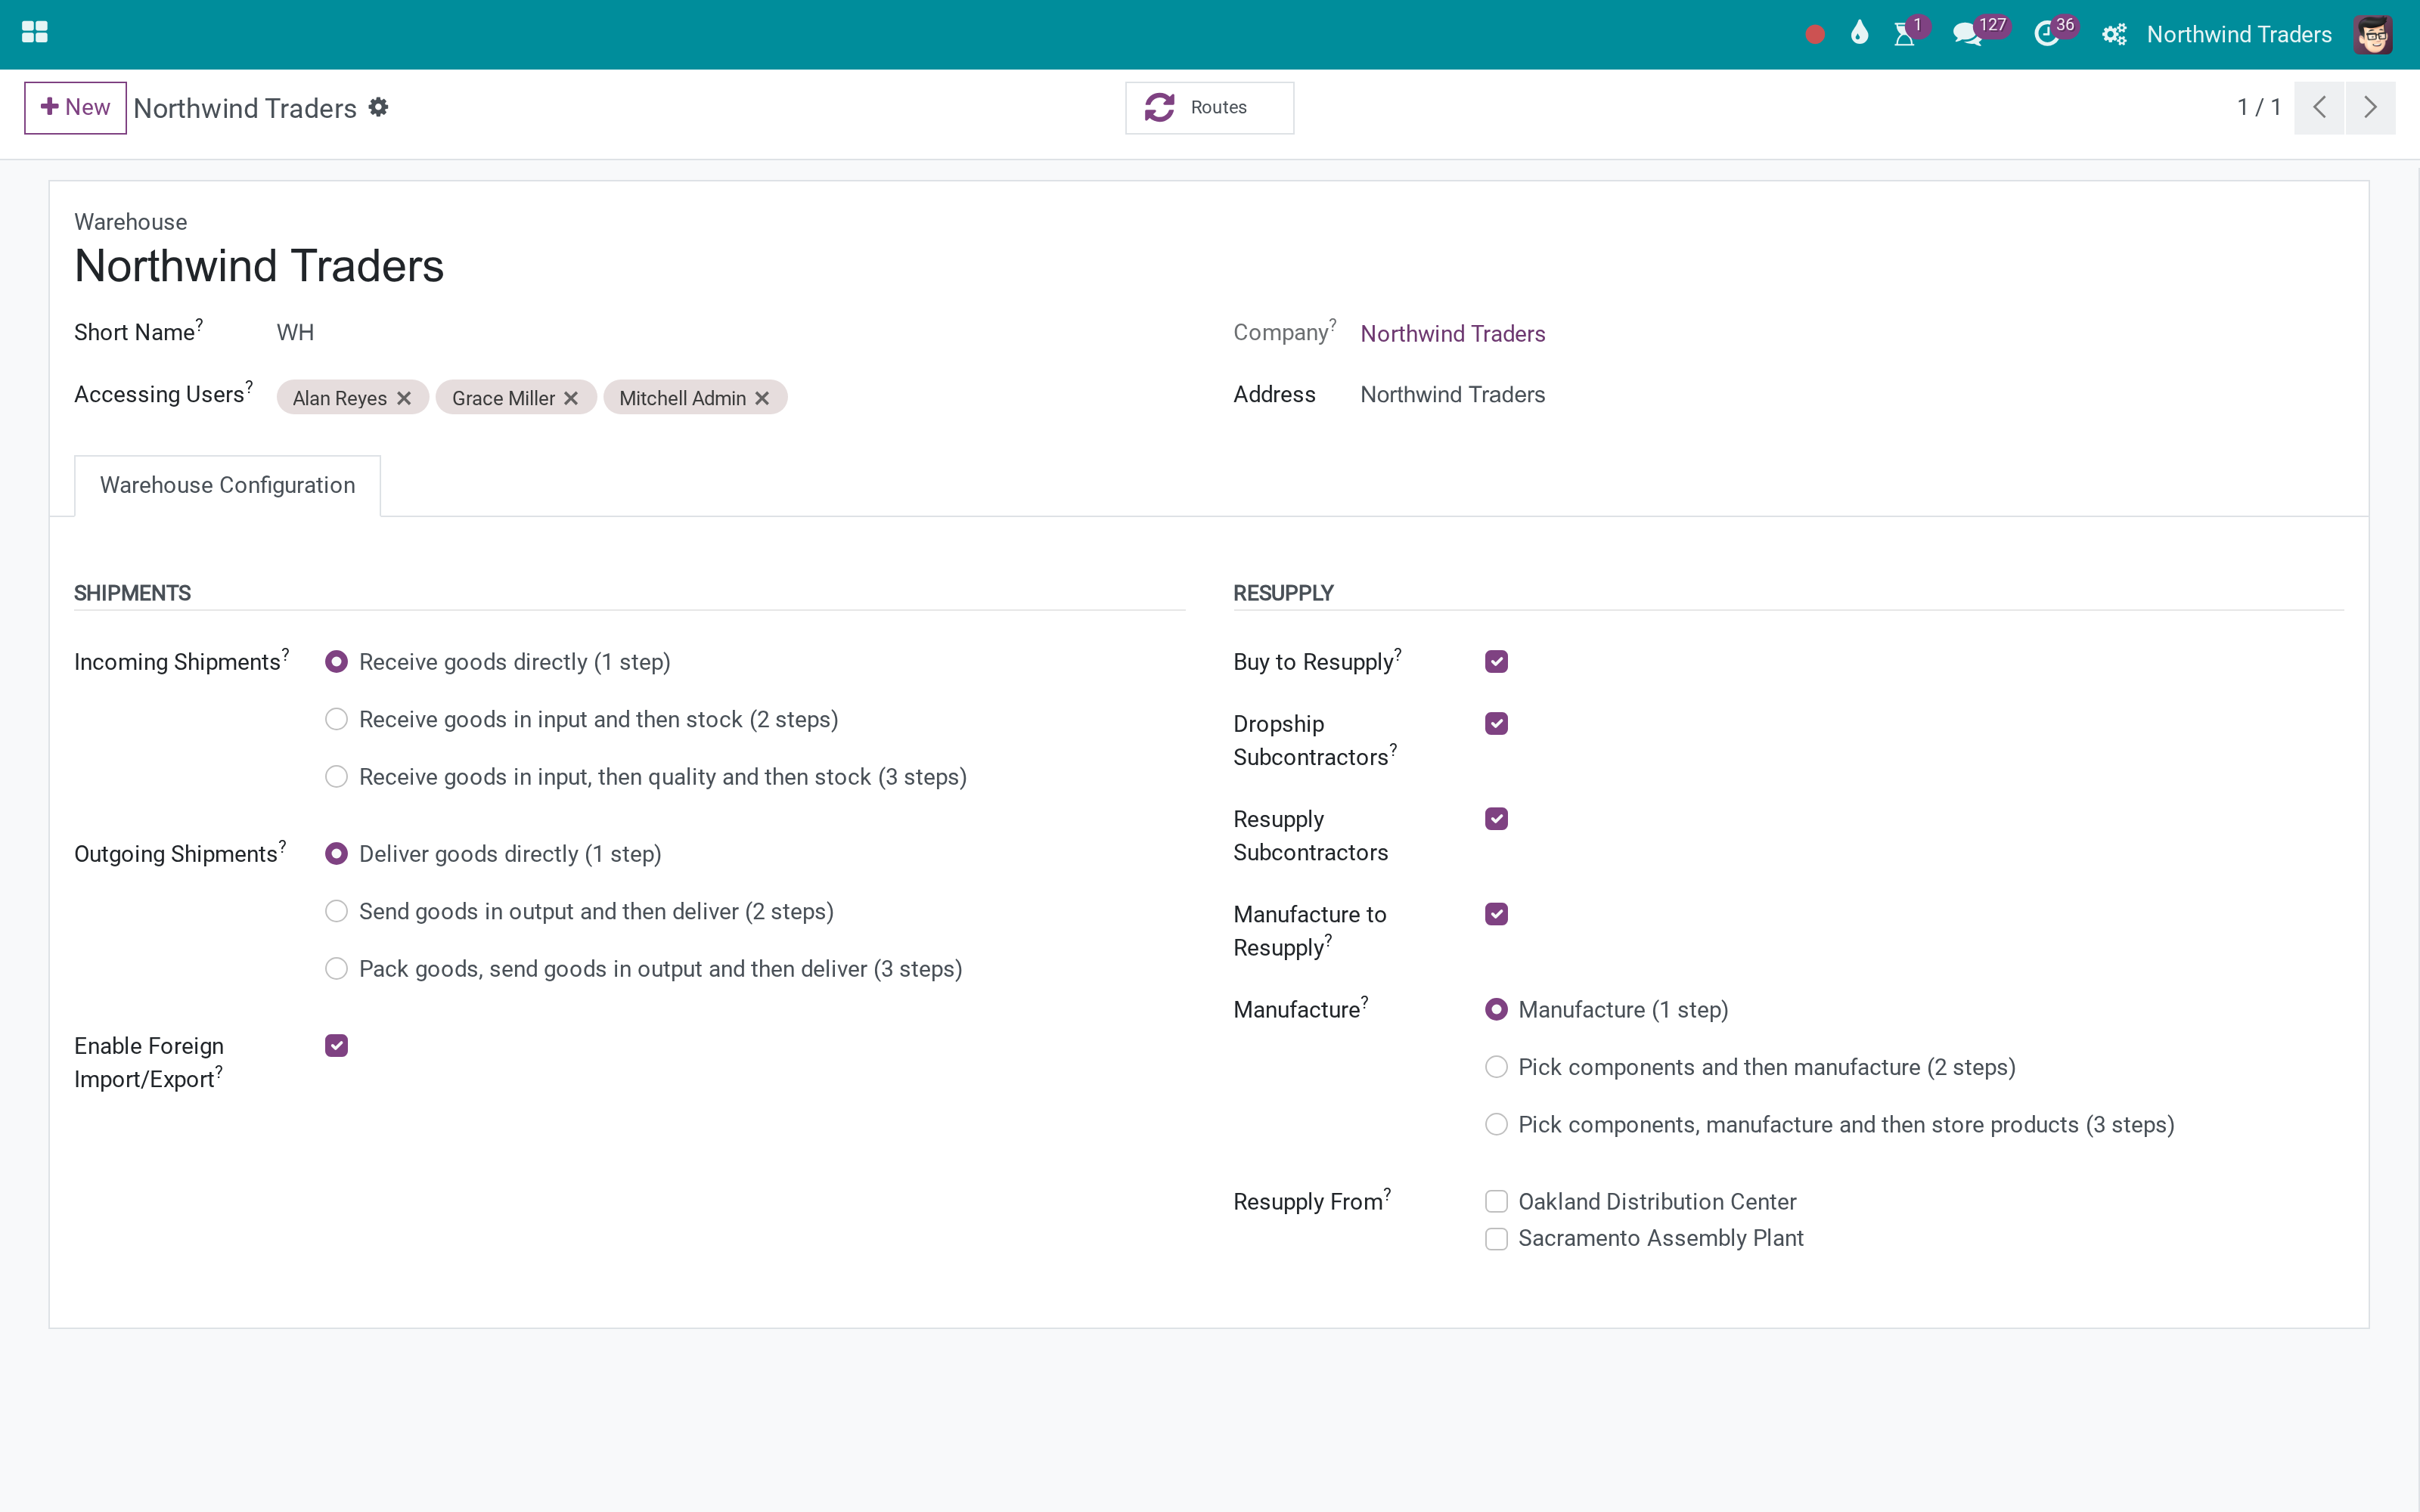Toggle Manufacture to Resupply checkbox
The width and height of the screenshot is (2420, 1512).
pyautogui.click(x=1496, y=914)
